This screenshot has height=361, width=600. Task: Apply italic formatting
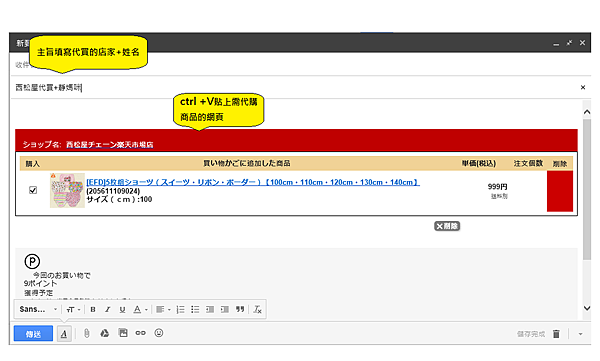tap(108, 309)
